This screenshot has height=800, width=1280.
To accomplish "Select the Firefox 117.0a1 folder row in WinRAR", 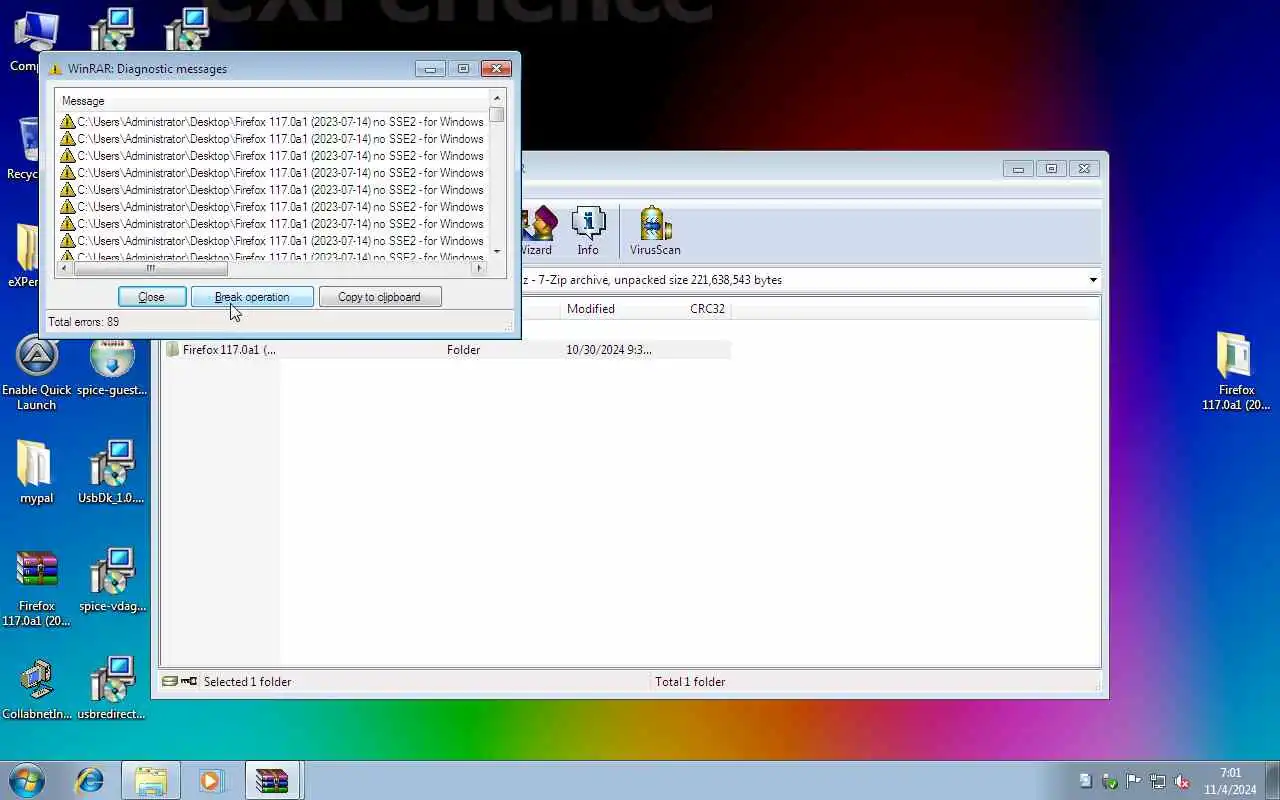I will click(446, 350).
